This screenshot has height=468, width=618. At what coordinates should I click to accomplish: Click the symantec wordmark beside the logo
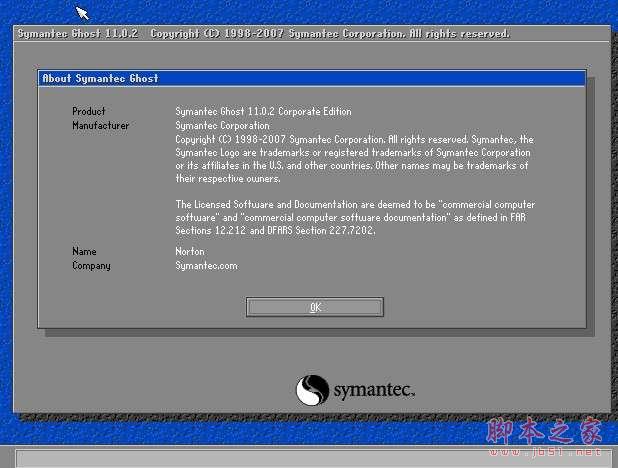click(372, 389)
